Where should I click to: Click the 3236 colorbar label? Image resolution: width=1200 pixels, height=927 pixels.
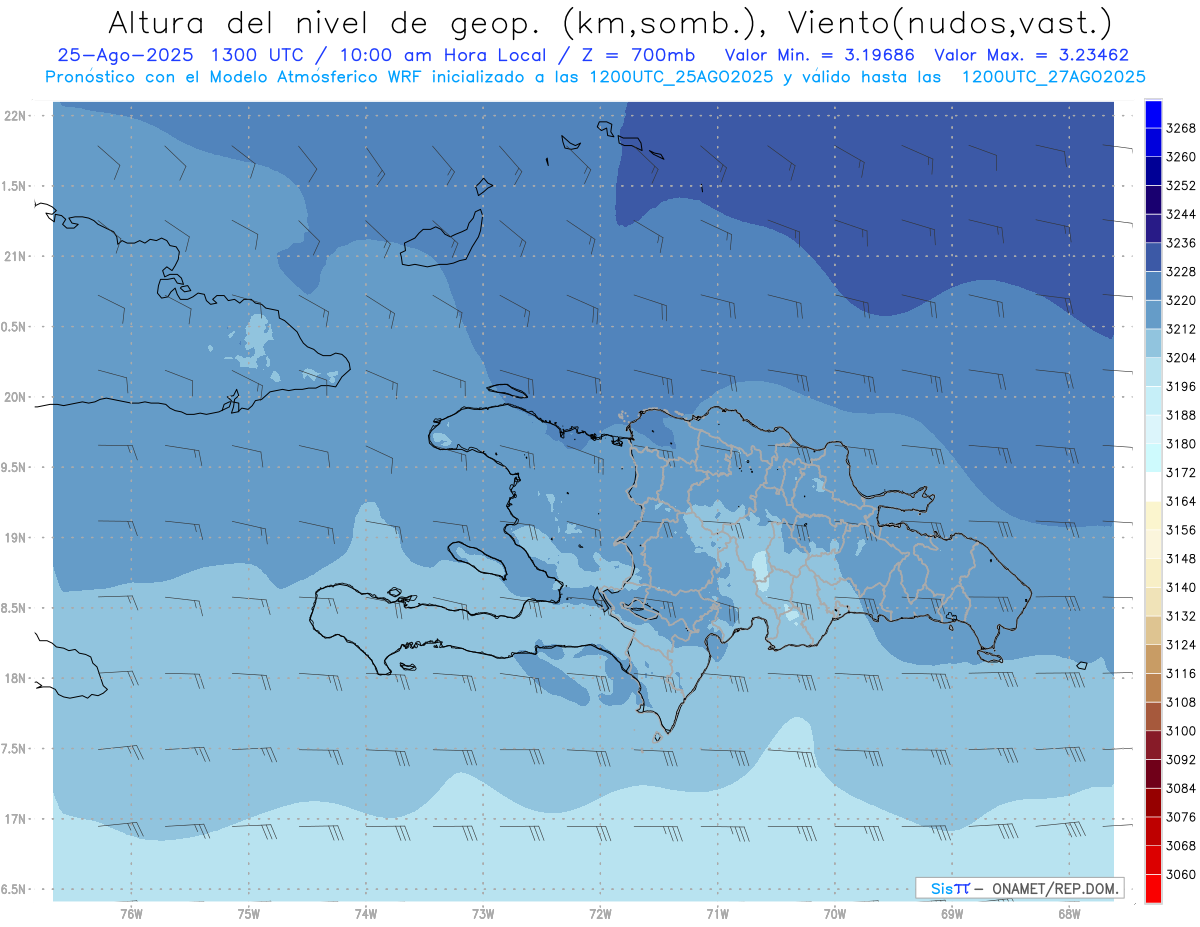(1181, 243)
